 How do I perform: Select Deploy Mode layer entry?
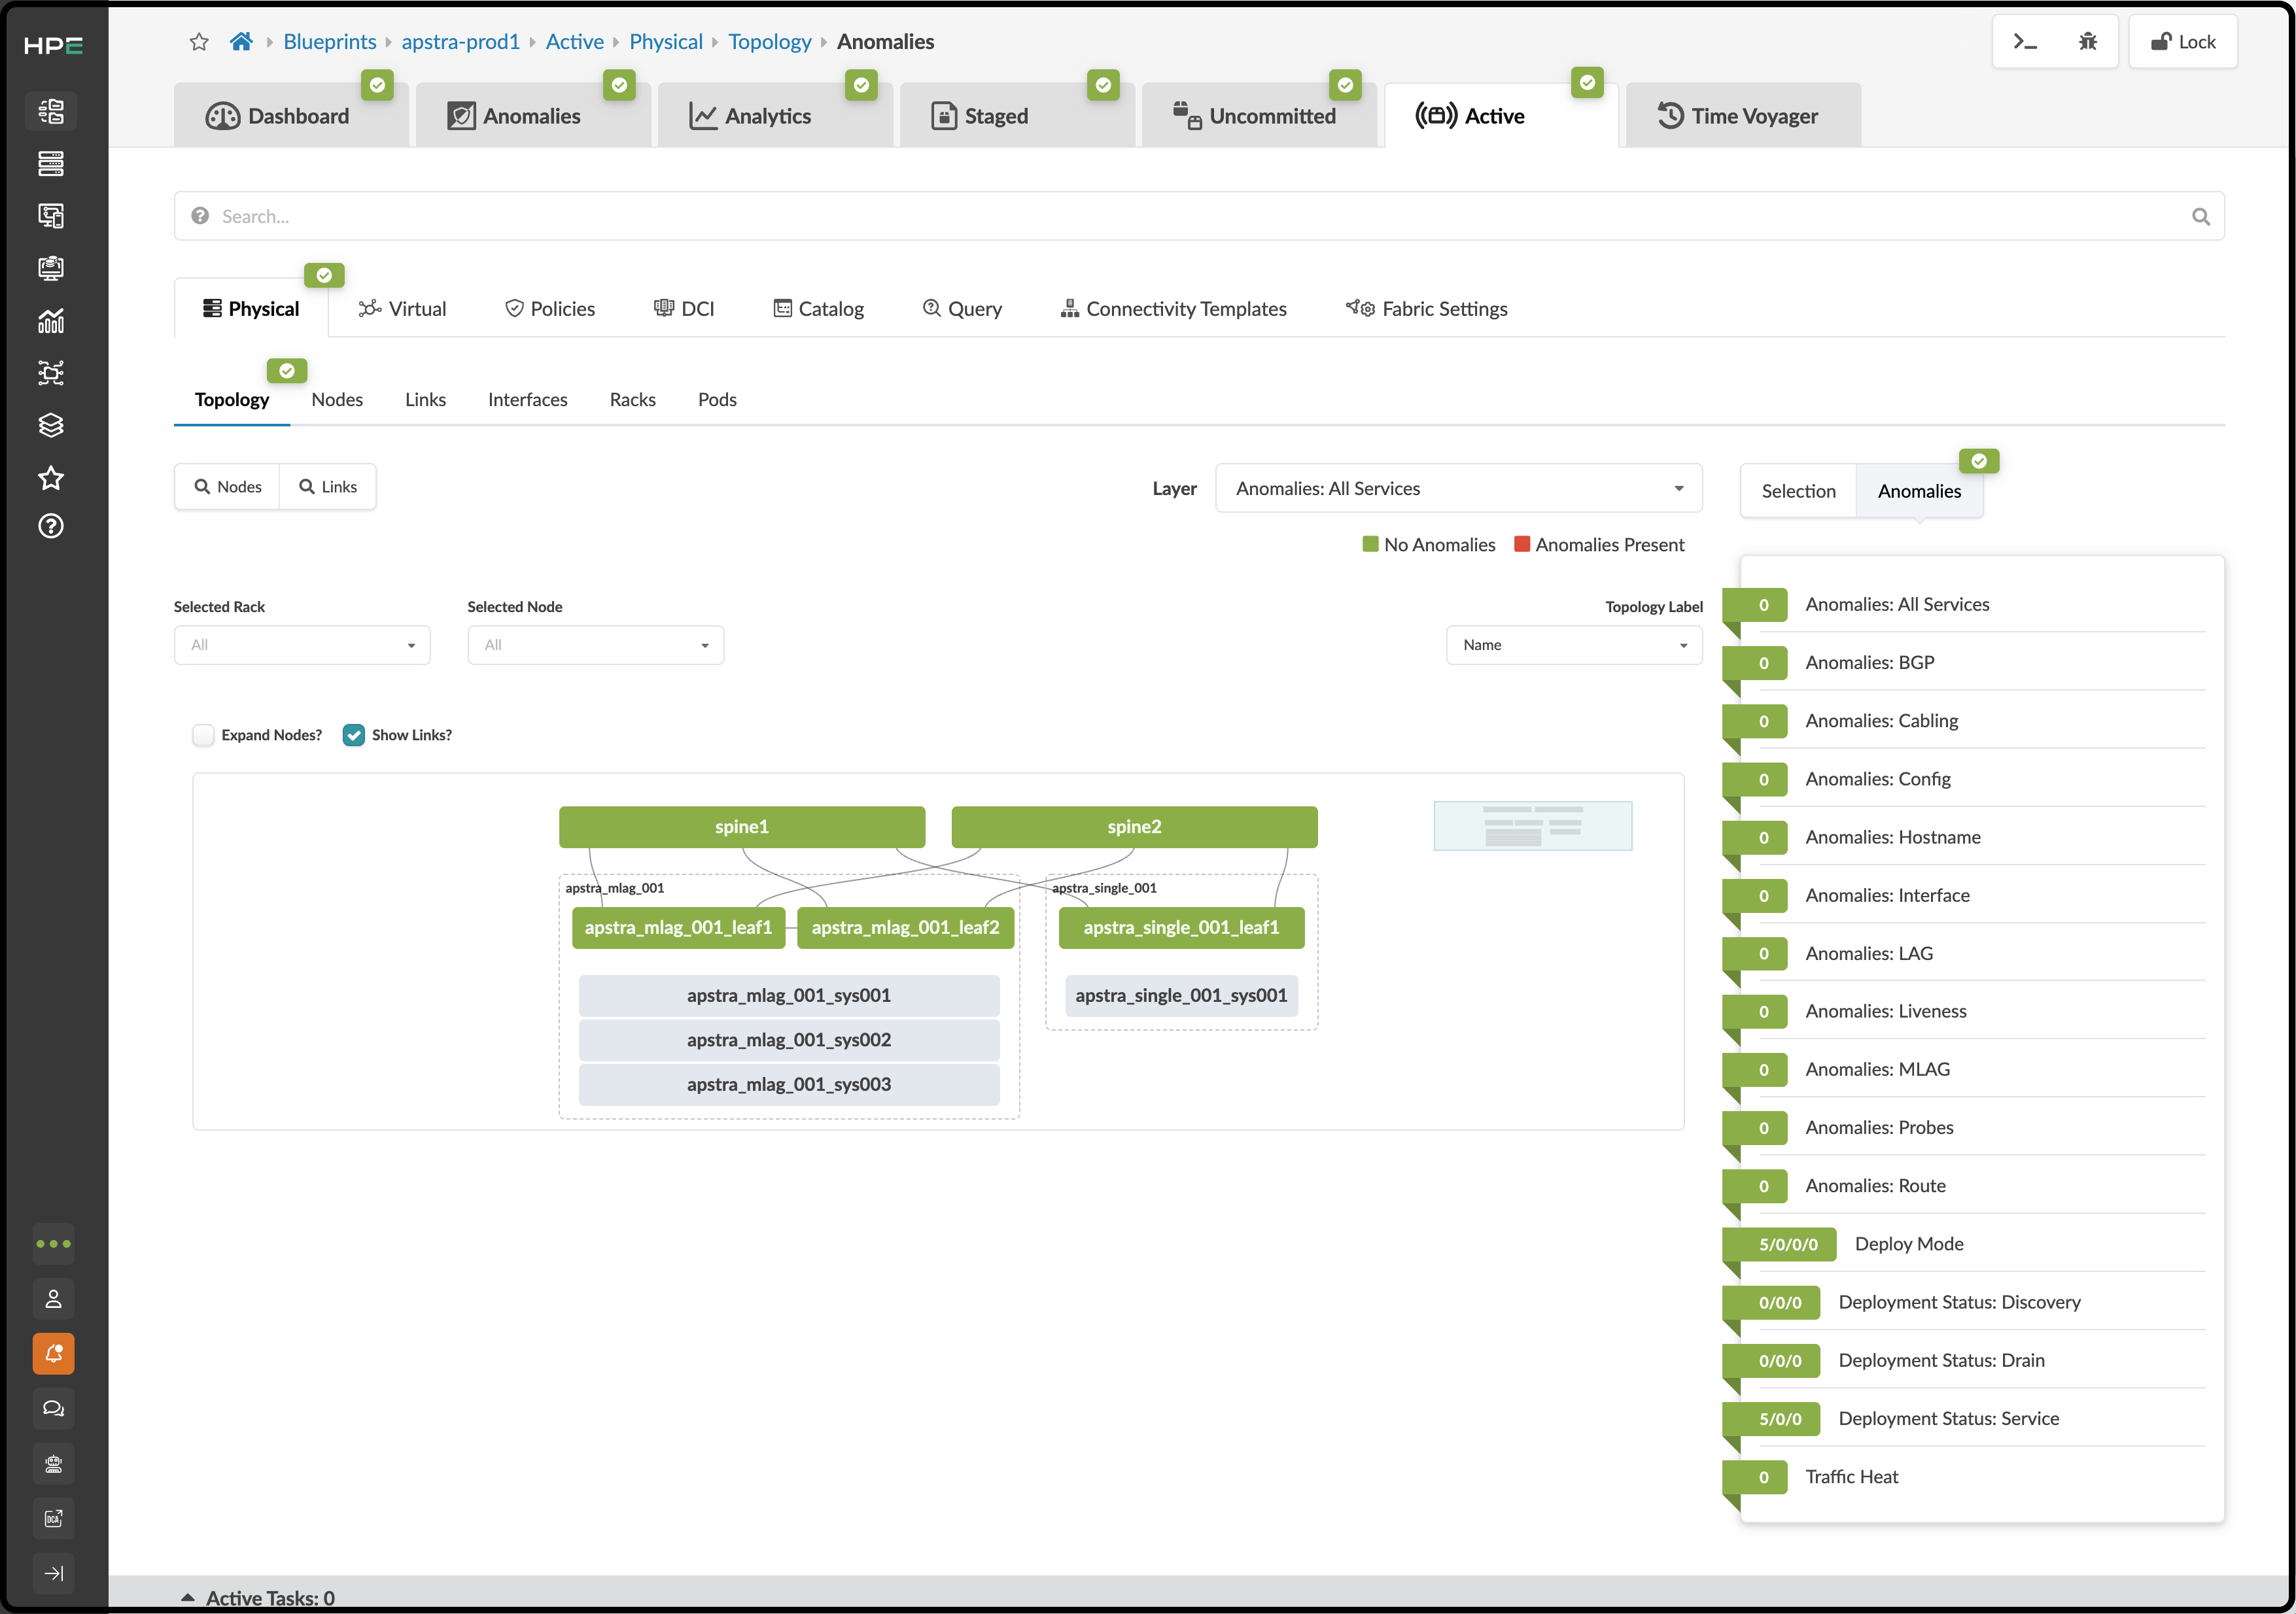tap(1908, 1244)
